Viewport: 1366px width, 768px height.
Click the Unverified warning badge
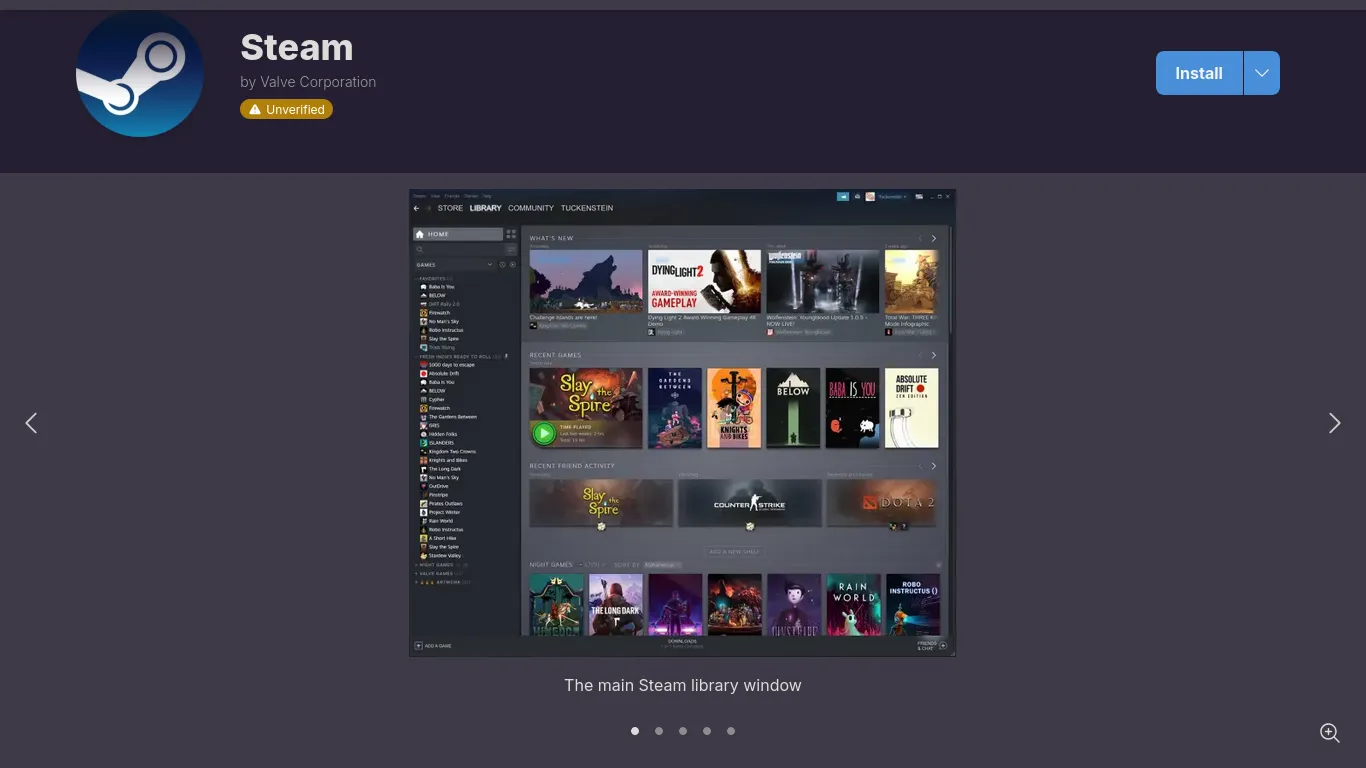click(x=286, y=109)
